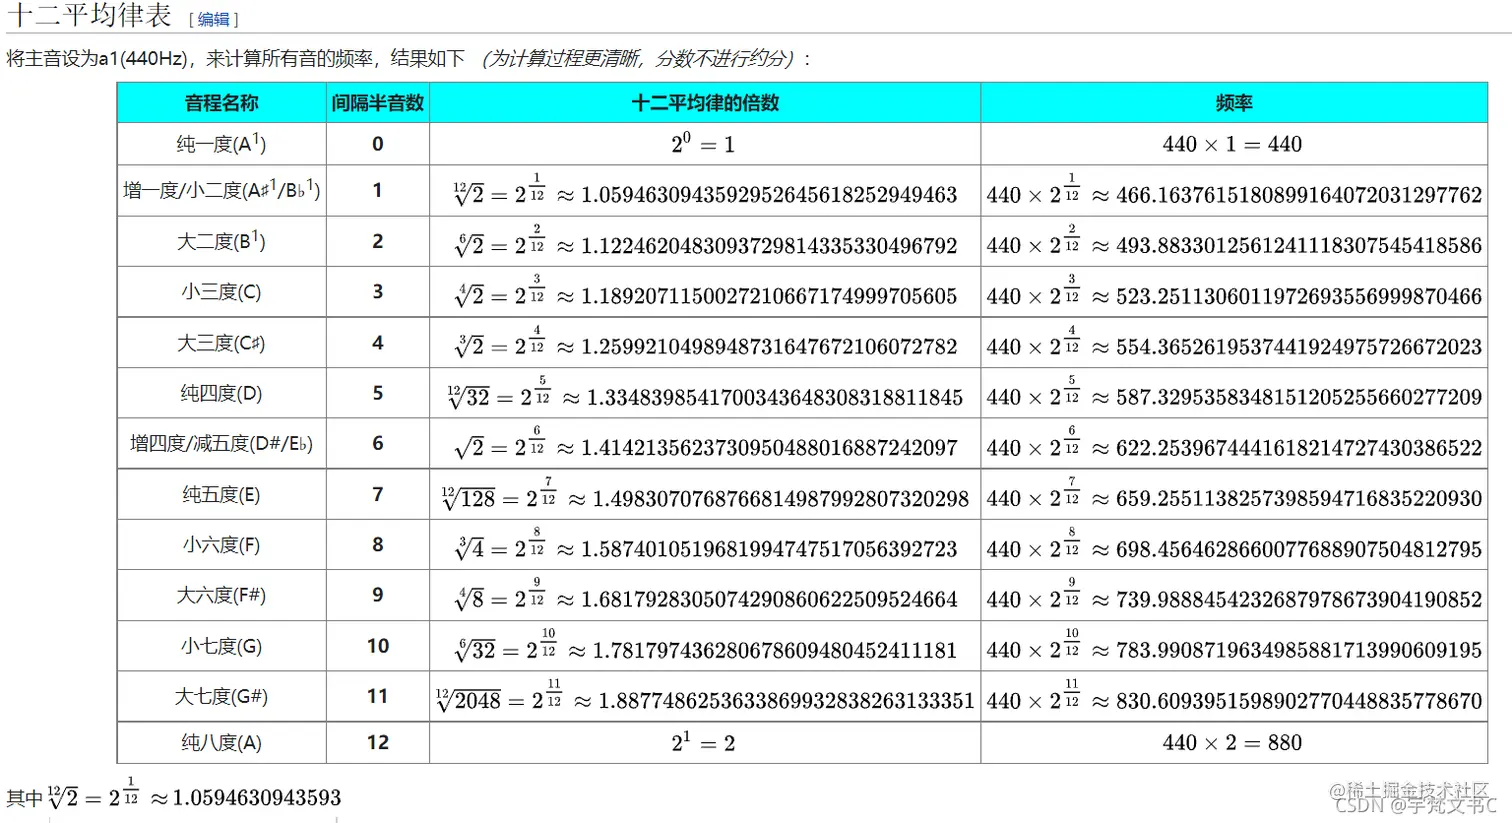Click frequency value 830.60939515989027704488357786 70
1512x823 pixels.
point(1299,701)
